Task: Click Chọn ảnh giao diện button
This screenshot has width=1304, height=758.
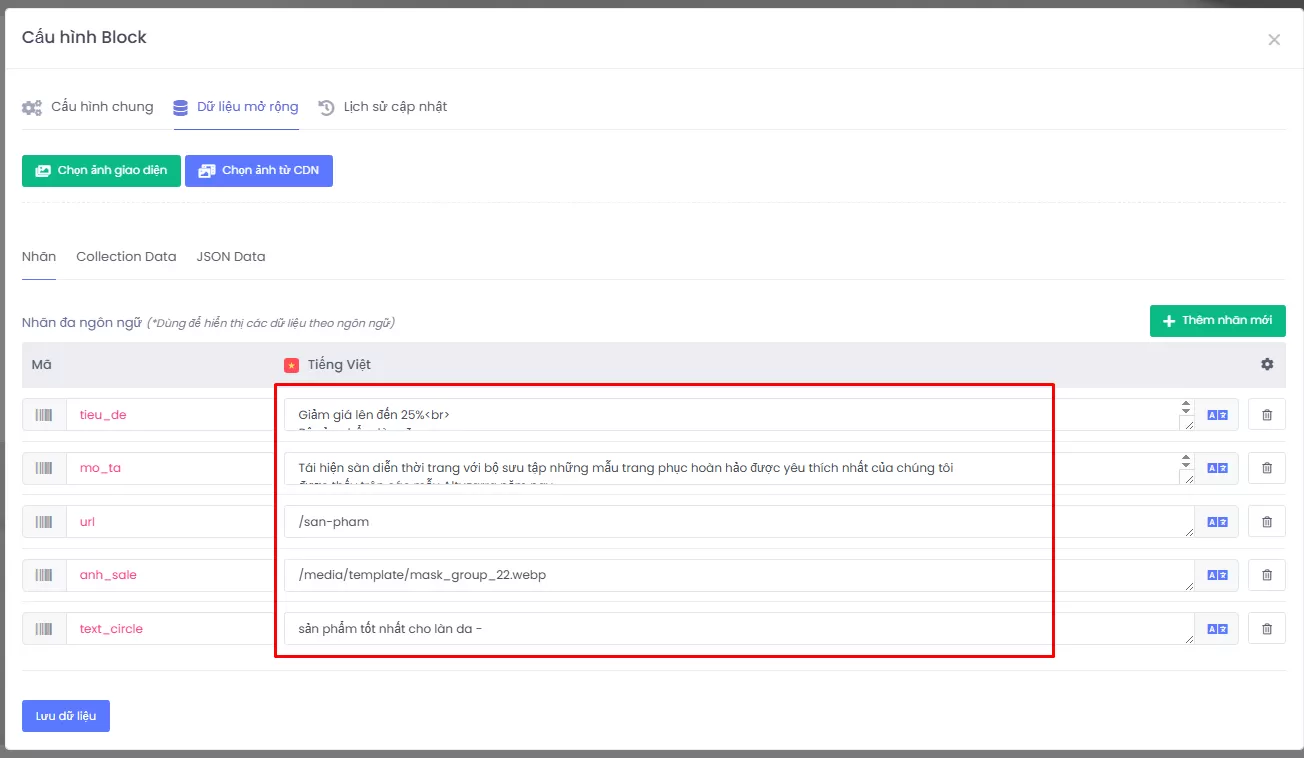Action: pyautogui.click(x=101, y=171)
